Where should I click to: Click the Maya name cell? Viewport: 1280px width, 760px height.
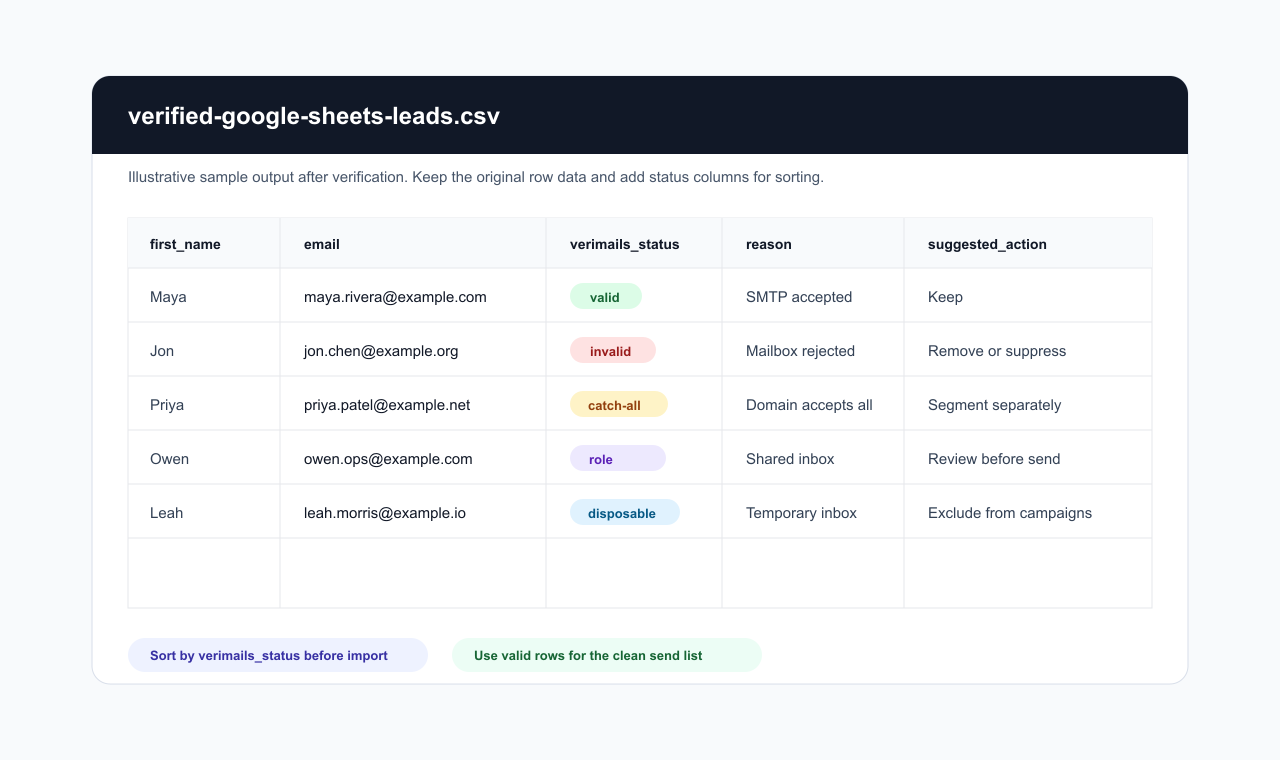point(204,296)
